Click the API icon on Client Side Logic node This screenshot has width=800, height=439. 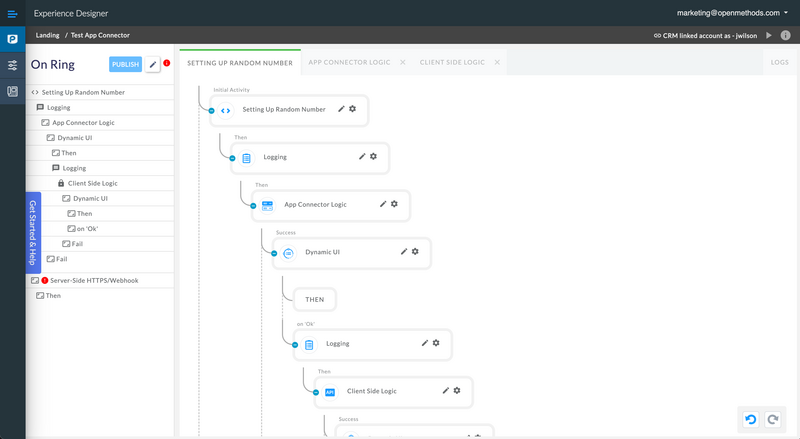pyautogui.click(x=330, y=392)
